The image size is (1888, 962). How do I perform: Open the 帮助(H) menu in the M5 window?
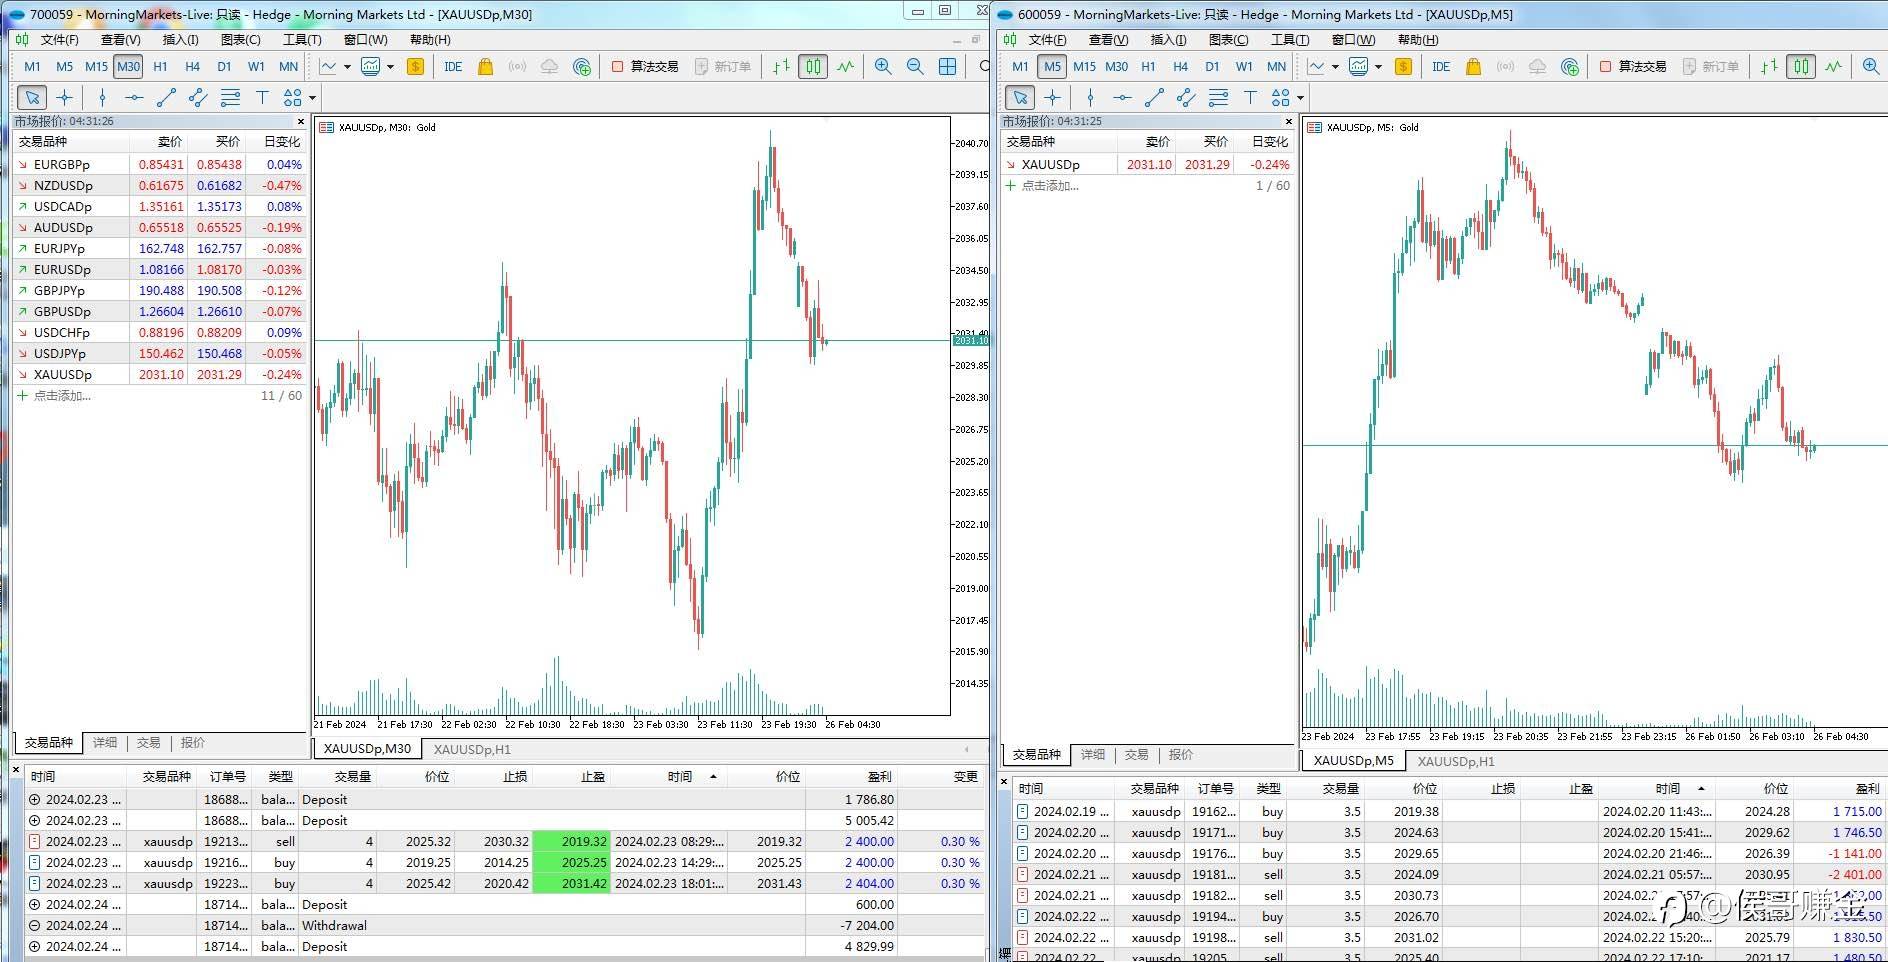(x=1418, y=40)
